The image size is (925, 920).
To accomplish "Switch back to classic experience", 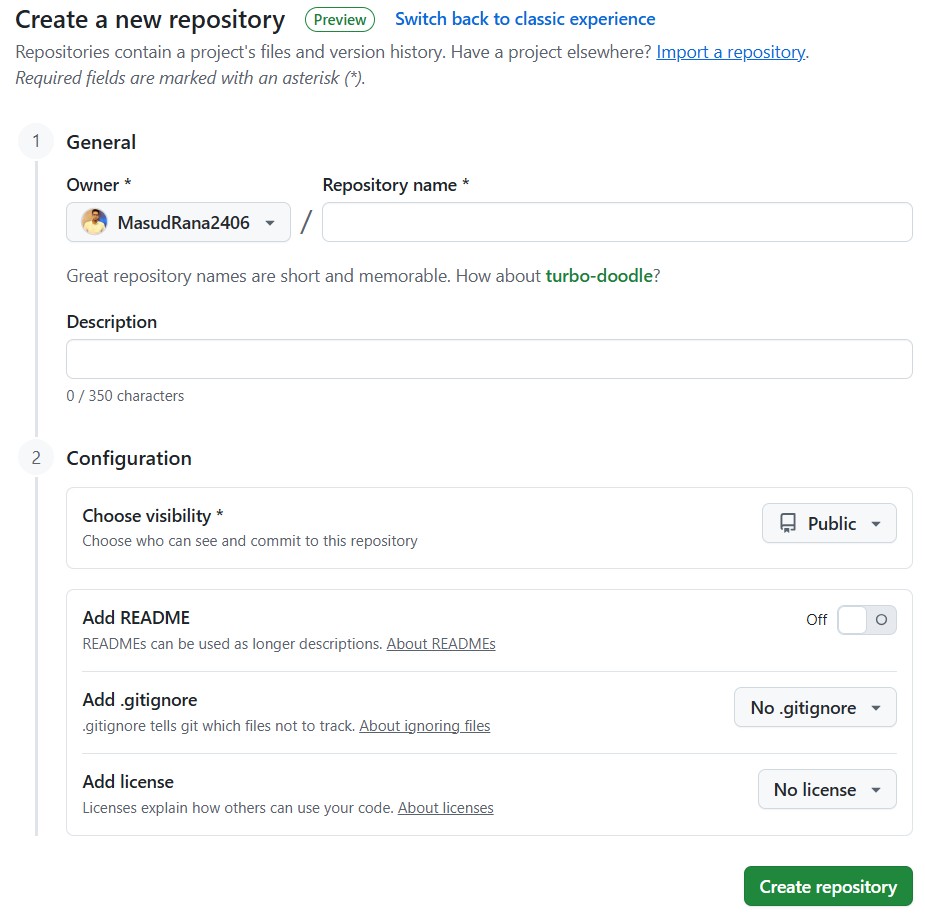I will pyautogui.click(x=525, y=19).
